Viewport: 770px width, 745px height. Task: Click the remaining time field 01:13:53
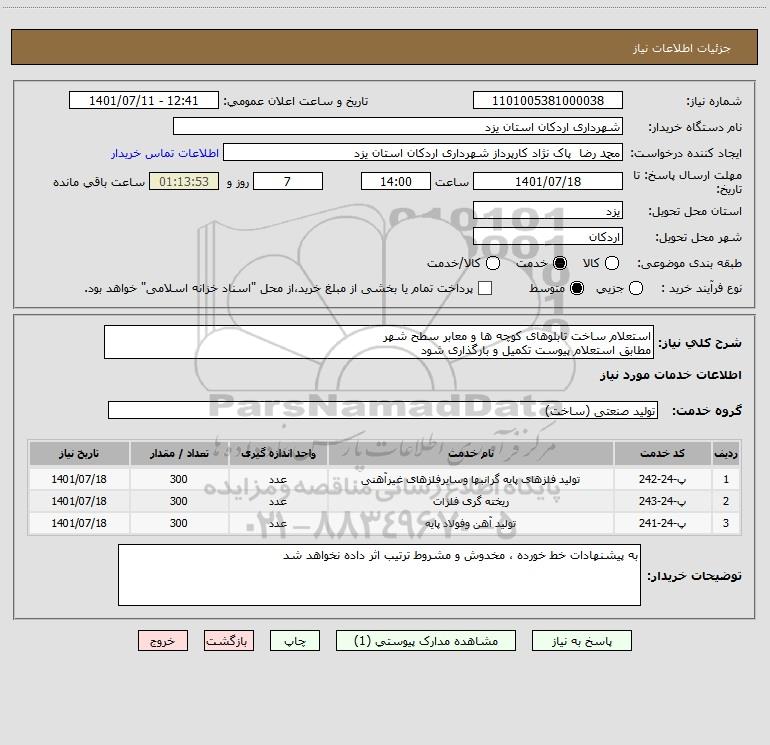[184, 181]
